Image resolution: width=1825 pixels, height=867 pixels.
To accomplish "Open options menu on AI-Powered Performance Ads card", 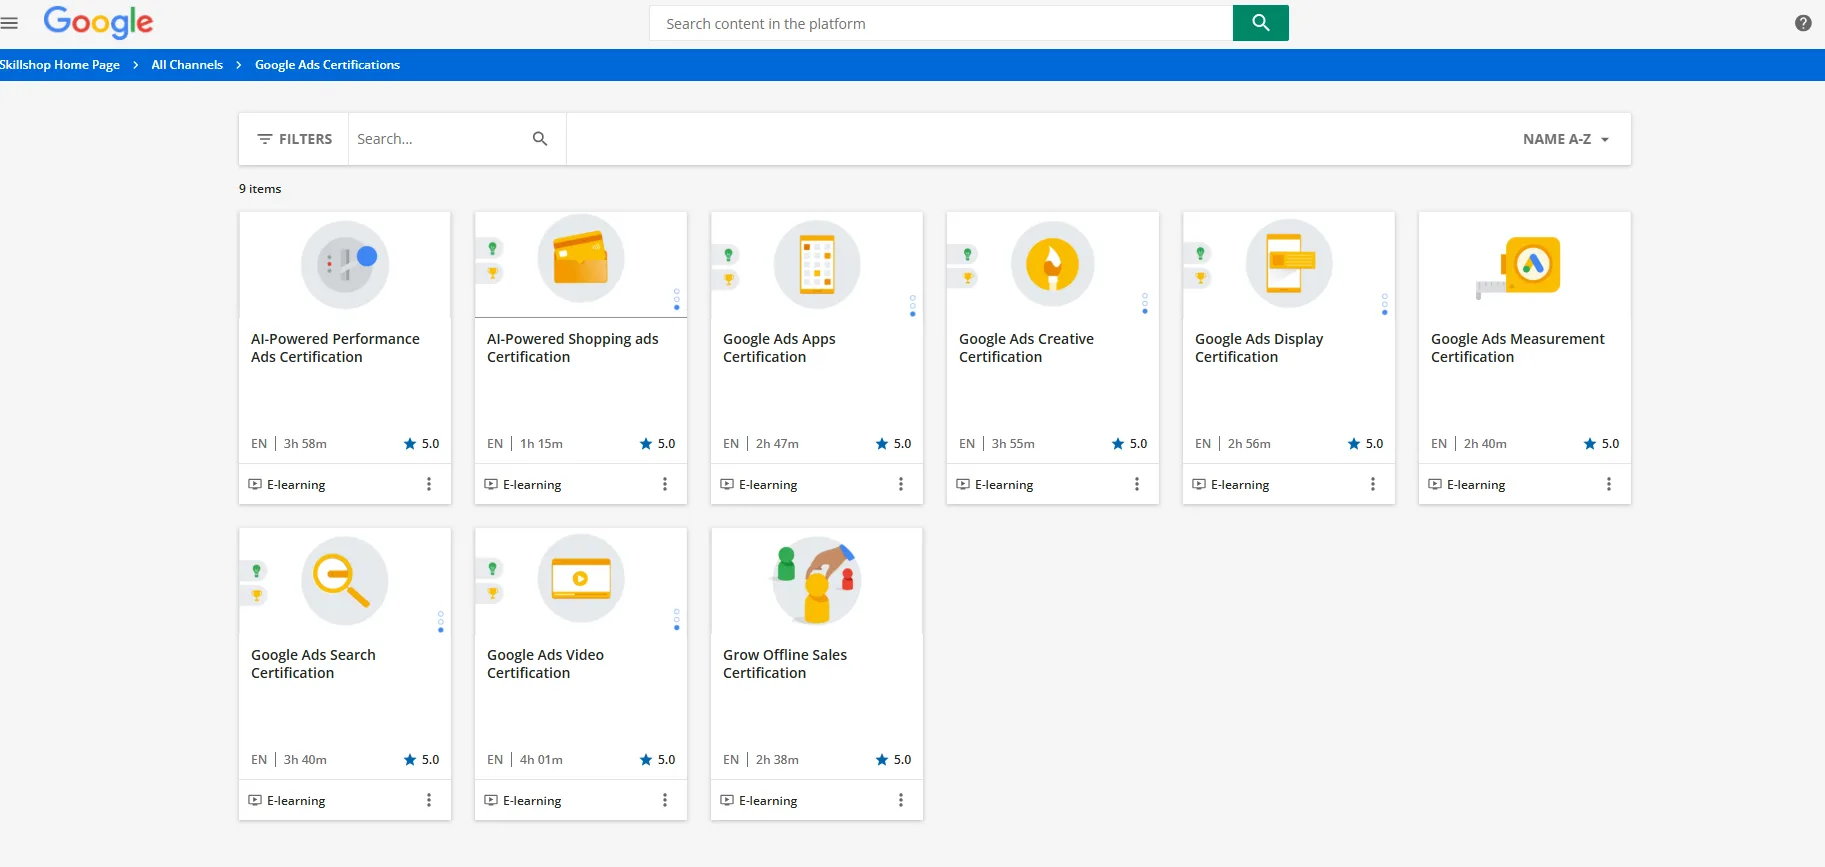I will pos(429,484).
